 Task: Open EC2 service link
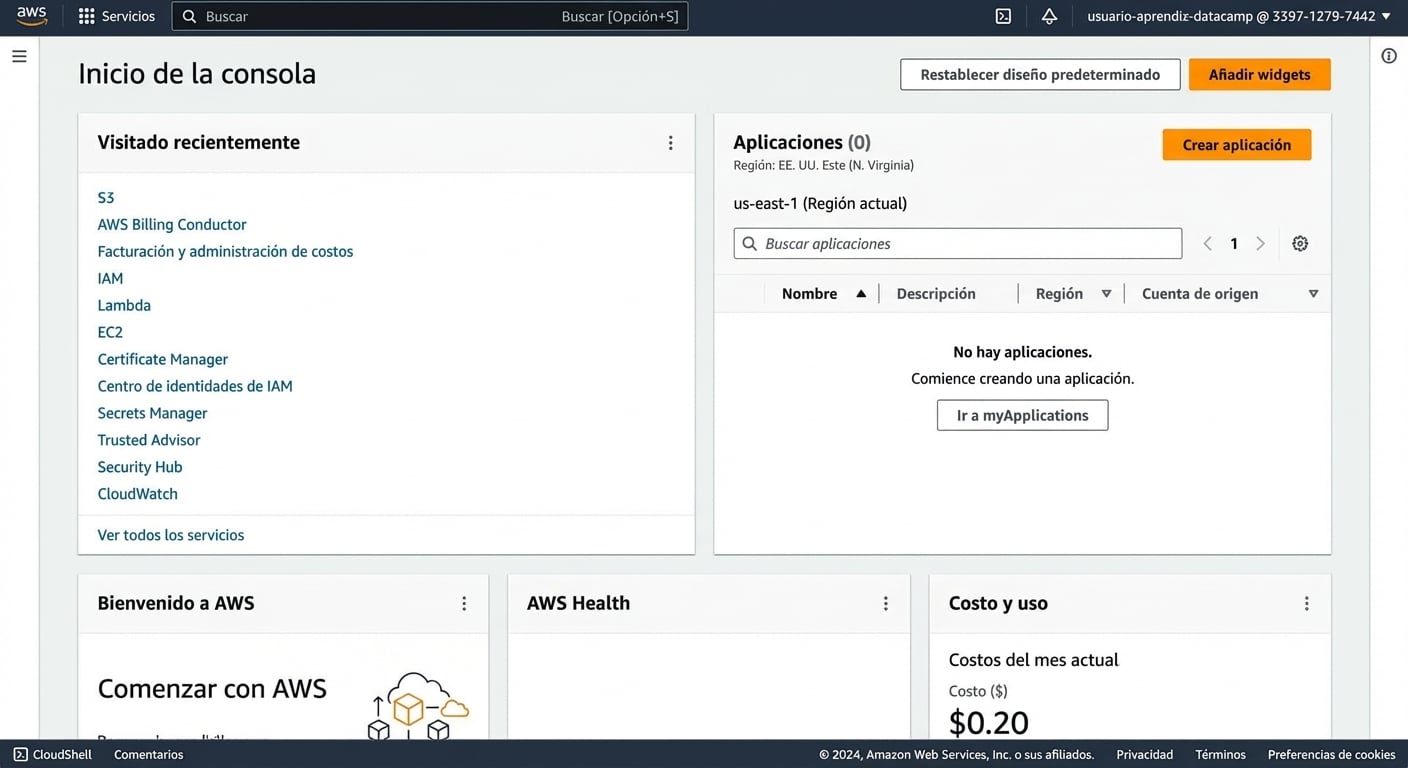110,333
